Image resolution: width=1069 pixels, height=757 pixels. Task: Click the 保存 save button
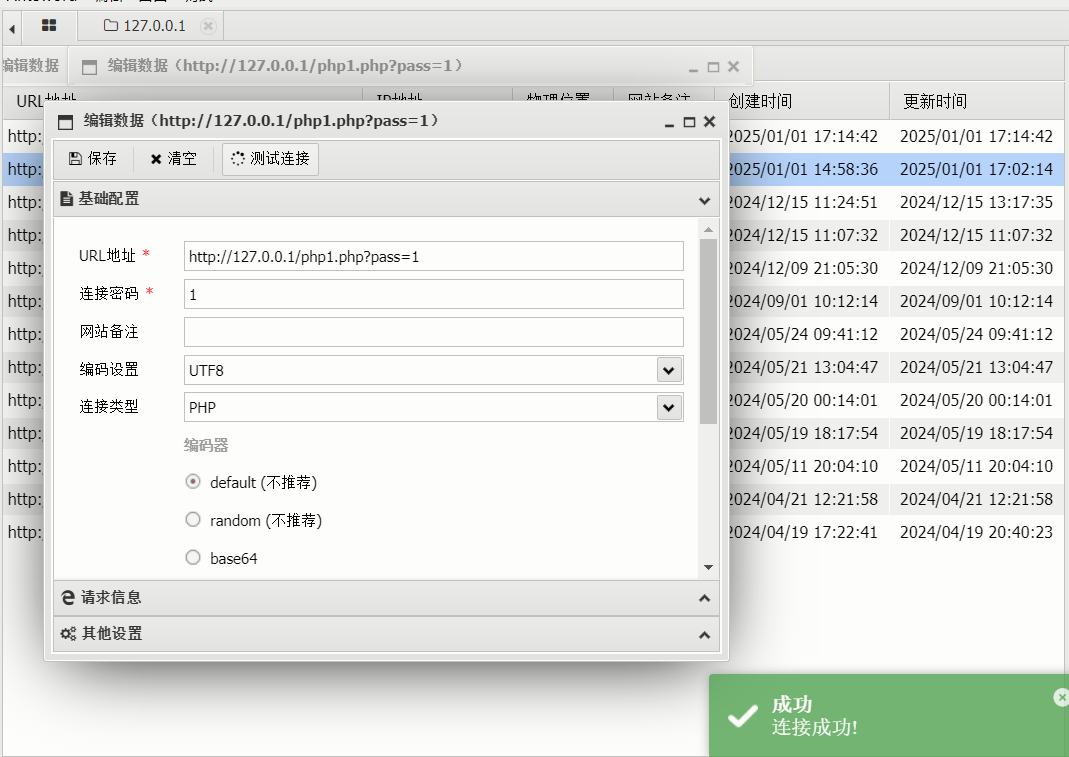click(93, 159)
